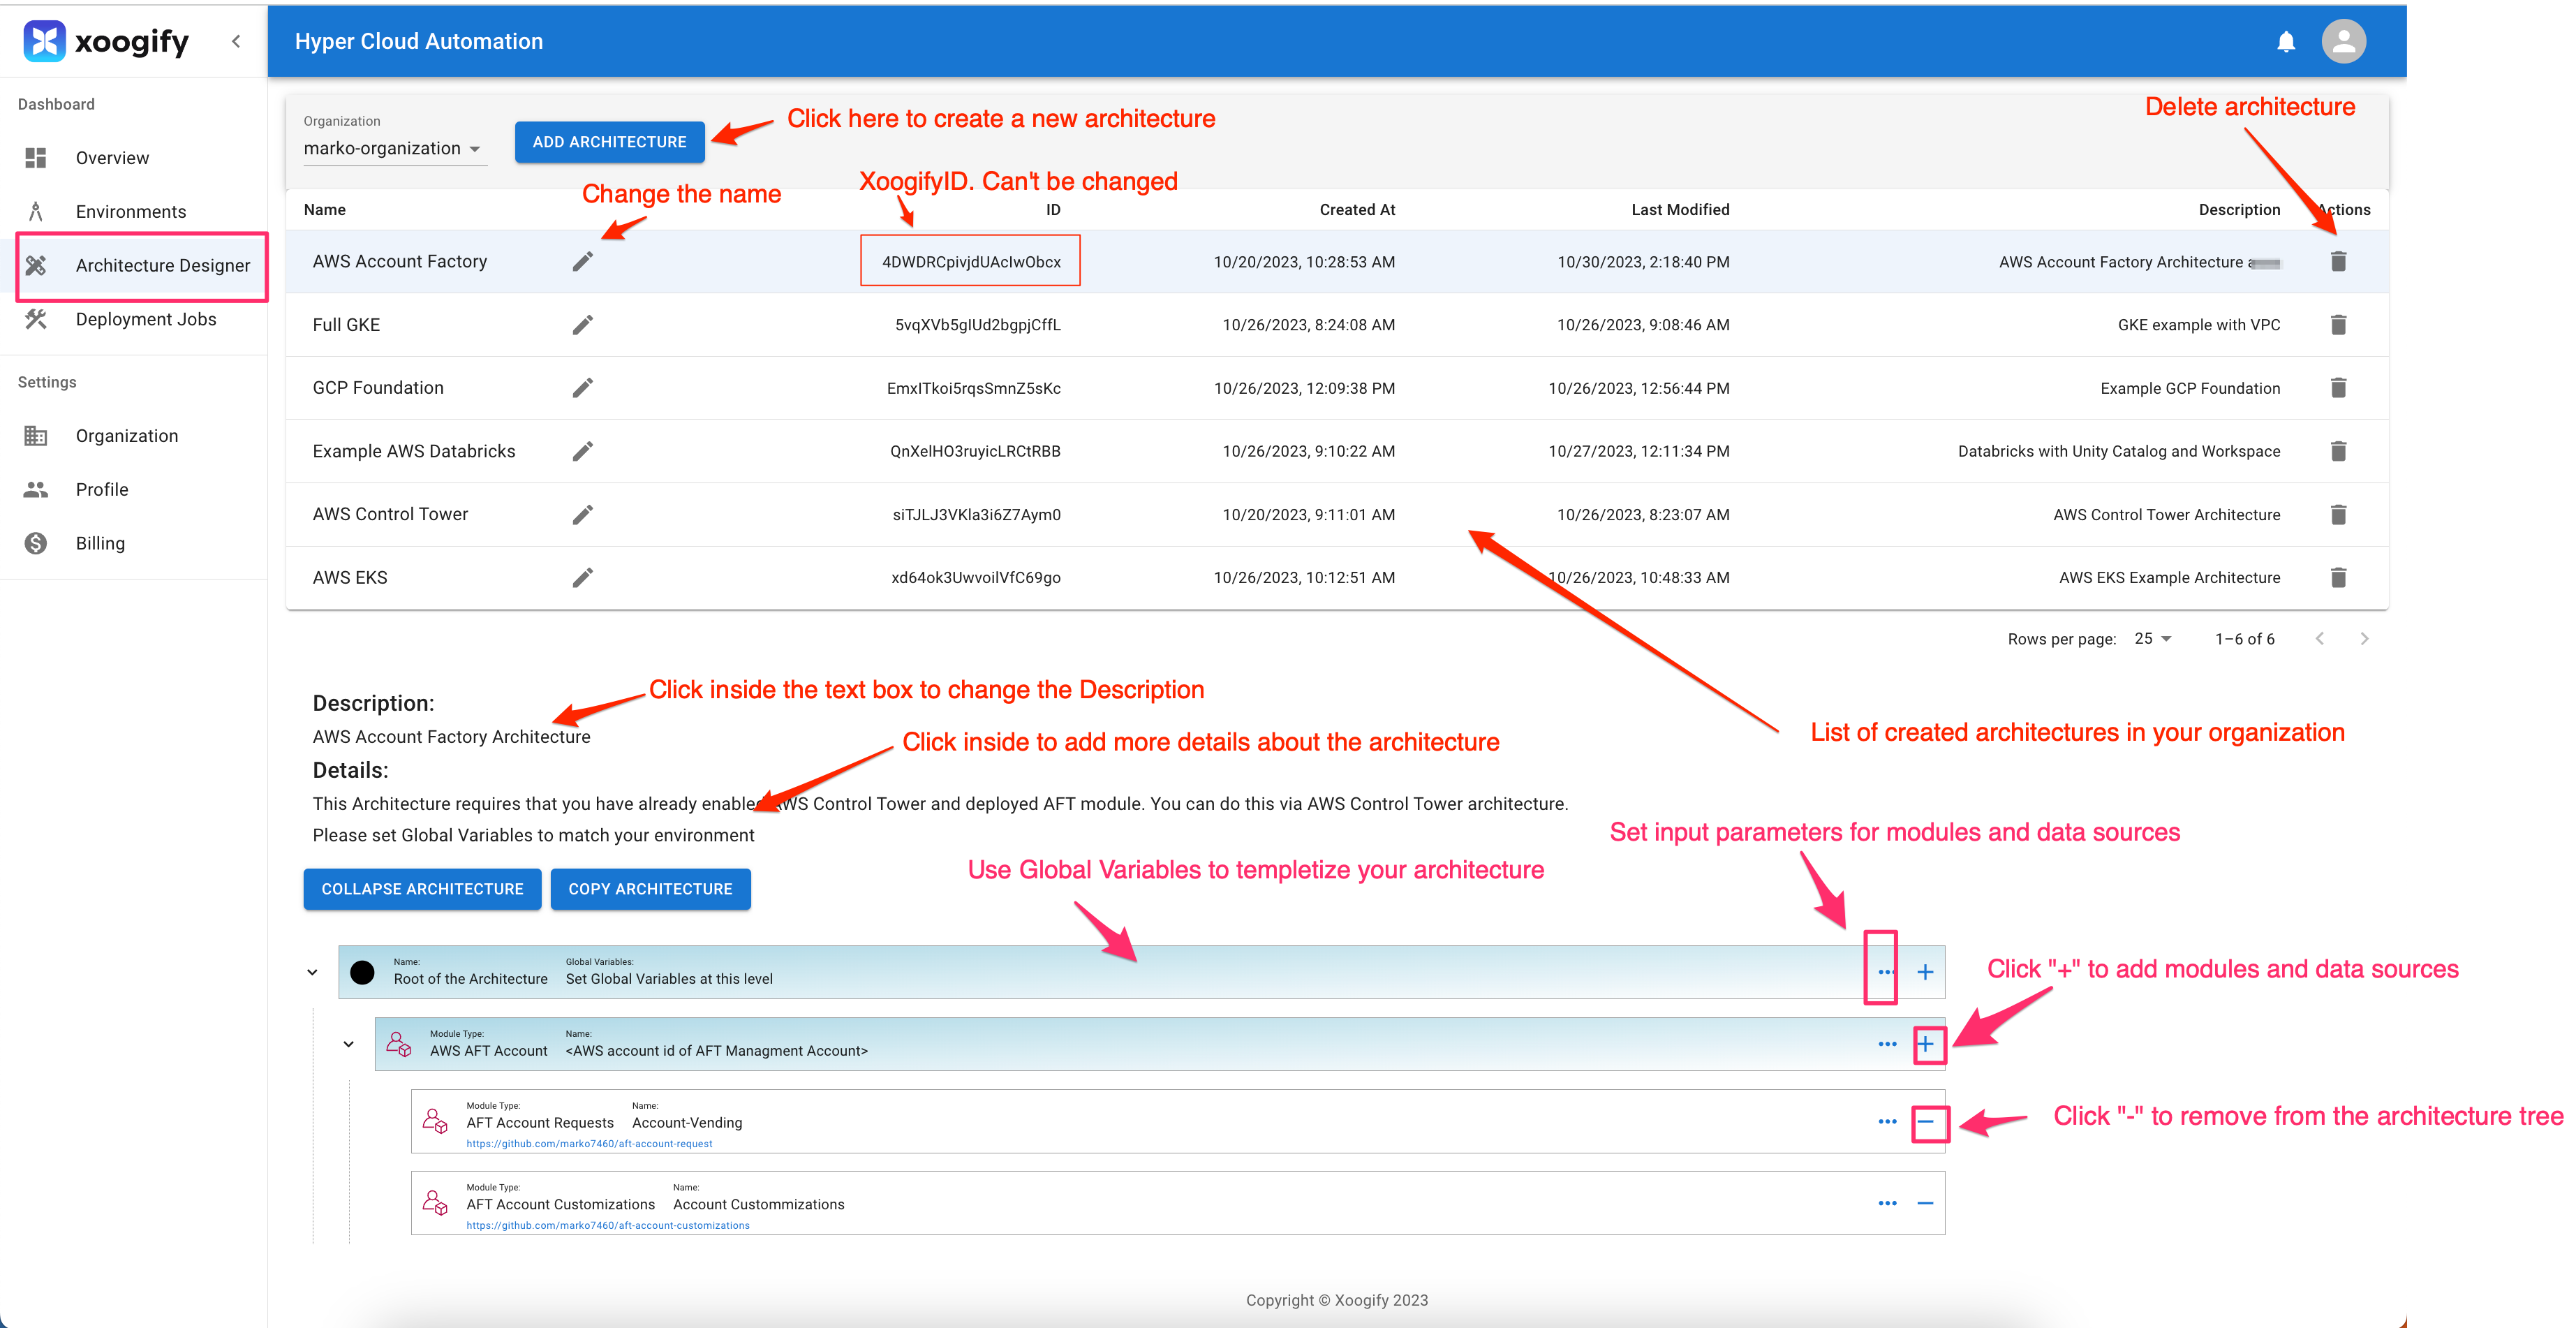The image size is (2576, 1328).
Task: Delete the AWS EKS architecture
Action: point(2338,577)
